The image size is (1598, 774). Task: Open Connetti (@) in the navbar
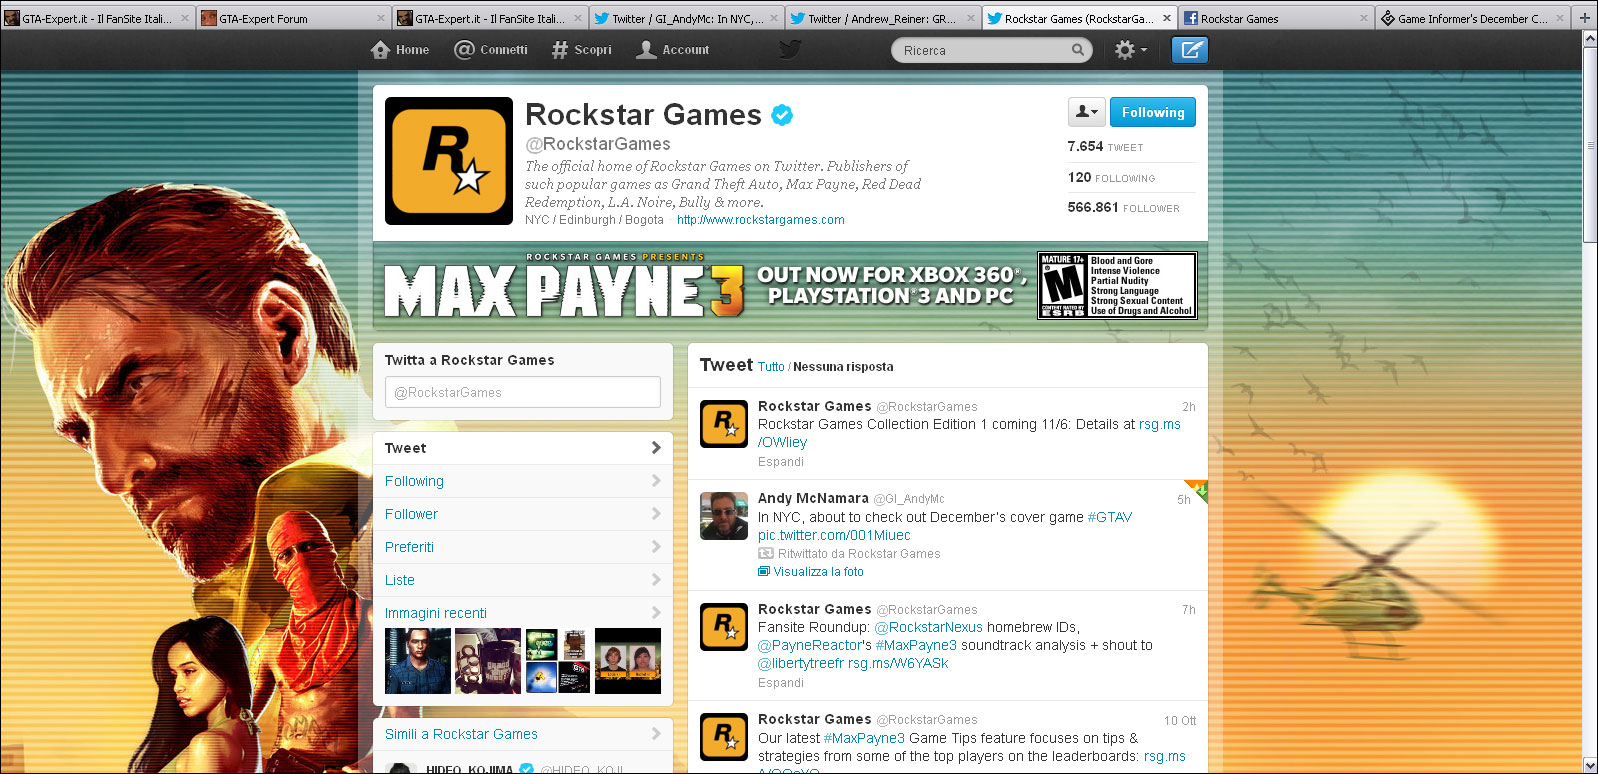490,50
